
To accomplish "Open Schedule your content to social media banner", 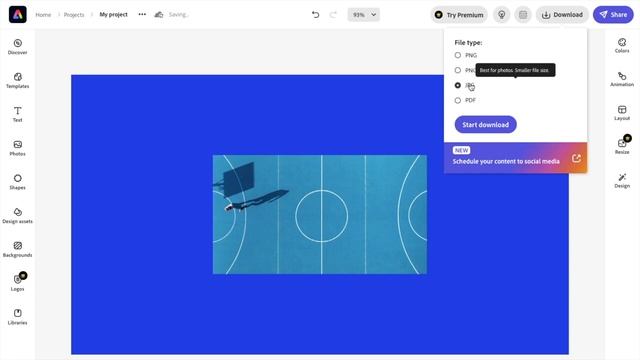I will point(516,158).
